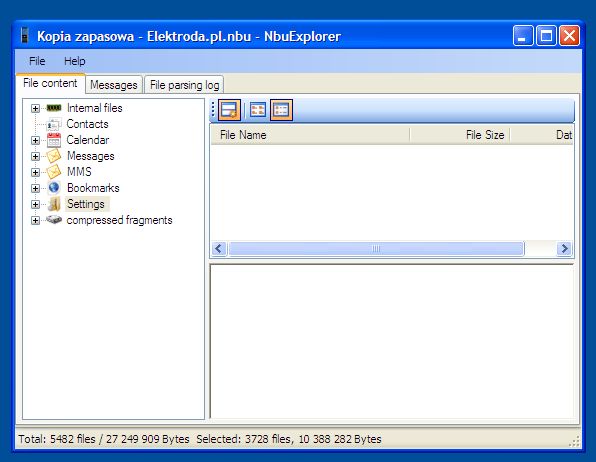Click the Messages envelope icon
596x462 pixels.
54,156
